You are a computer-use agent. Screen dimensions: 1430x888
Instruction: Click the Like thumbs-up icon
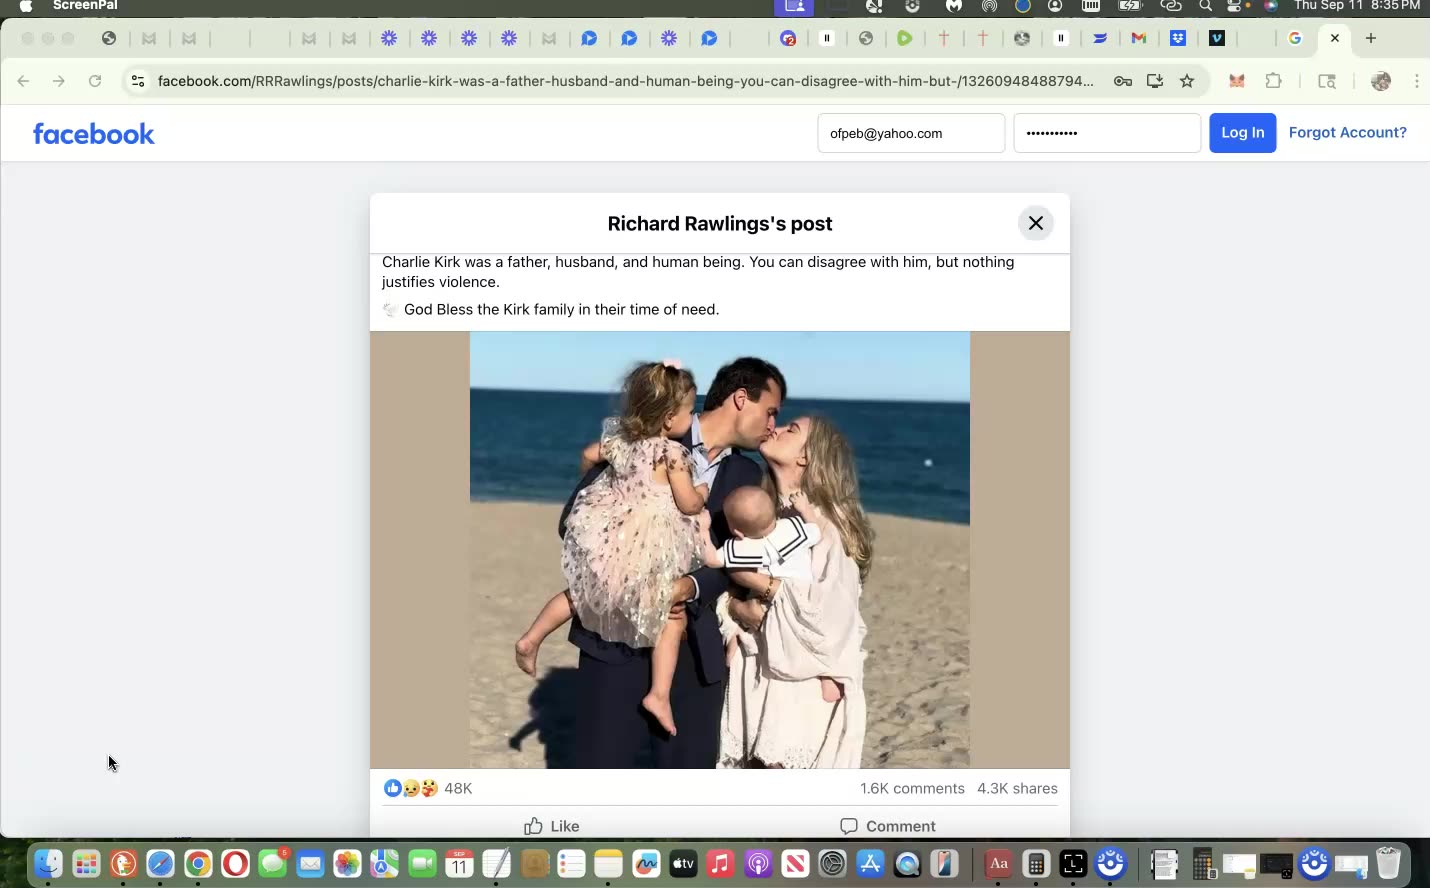click(534, 826)
